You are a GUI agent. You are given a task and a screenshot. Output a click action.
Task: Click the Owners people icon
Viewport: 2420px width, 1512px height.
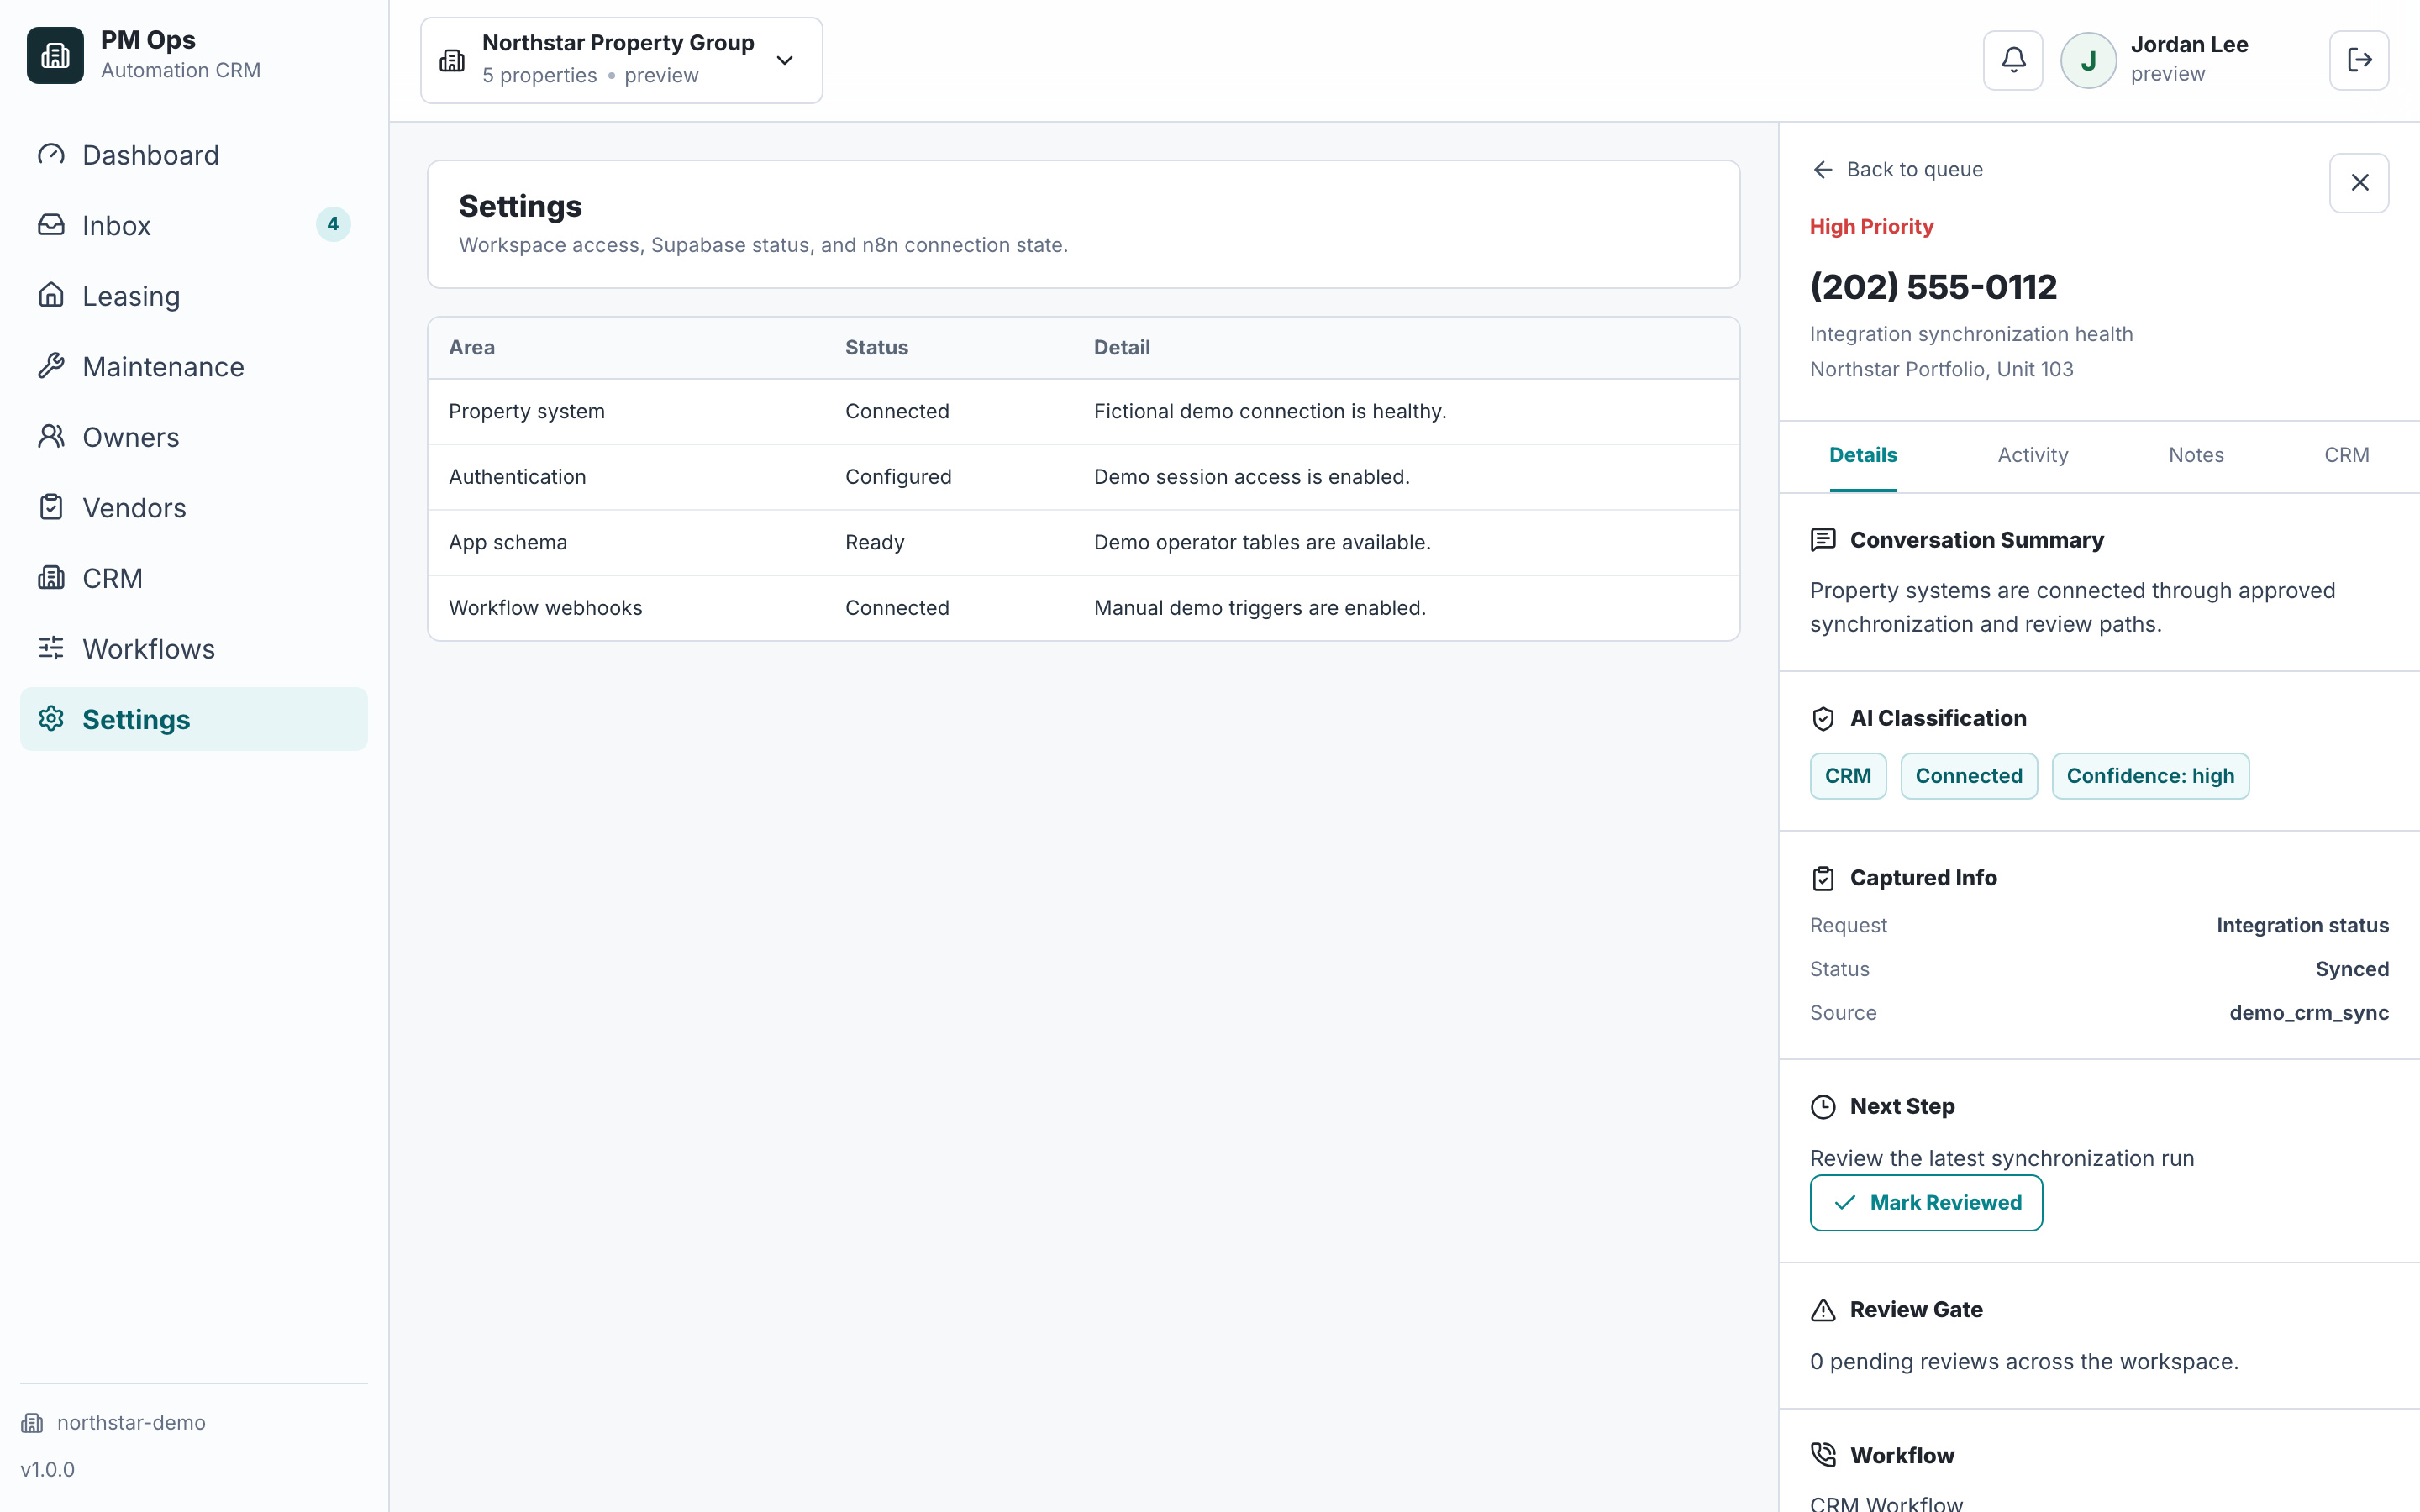point(51,436)
